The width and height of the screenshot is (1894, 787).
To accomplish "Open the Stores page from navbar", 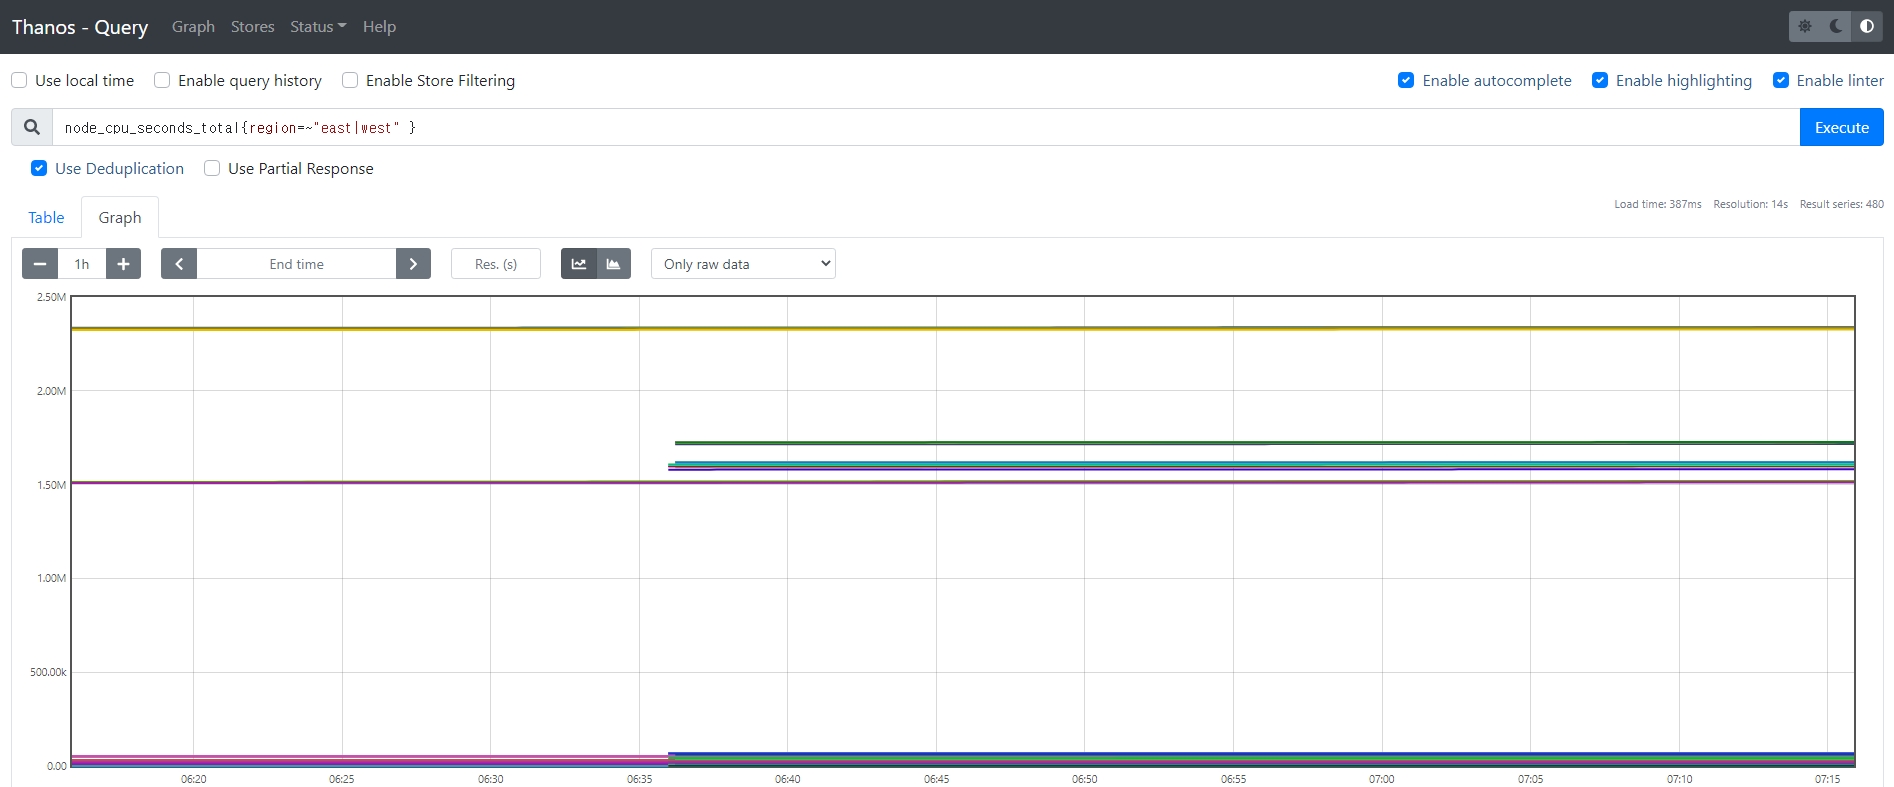I will pyautogui.click(x=252, y=27).
